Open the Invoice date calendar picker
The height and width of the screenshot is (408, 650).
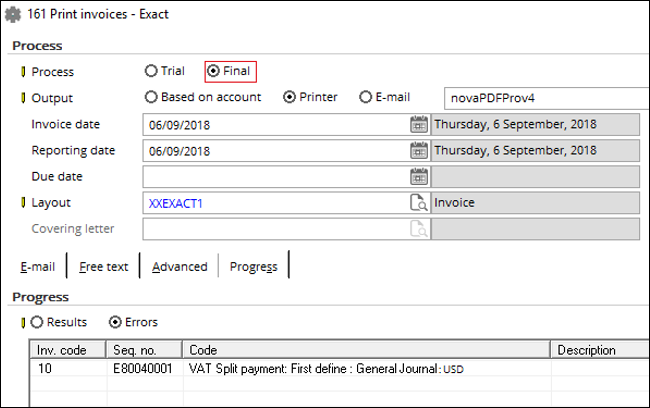point(419,125)
